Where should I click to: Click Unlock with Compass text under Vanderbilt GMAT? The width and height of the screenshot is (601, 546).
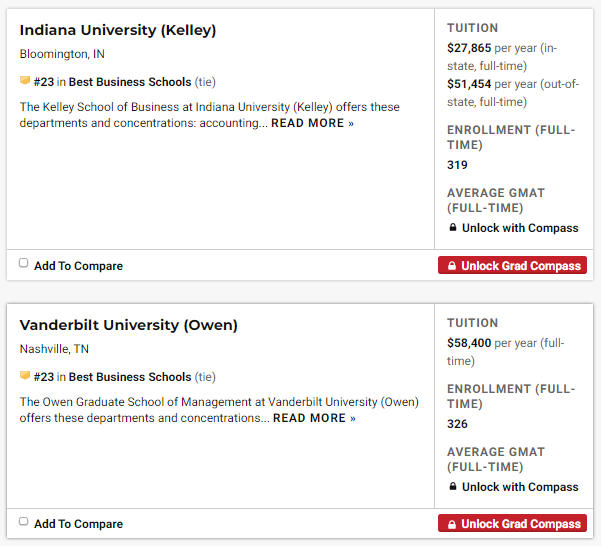pos(520,487)
